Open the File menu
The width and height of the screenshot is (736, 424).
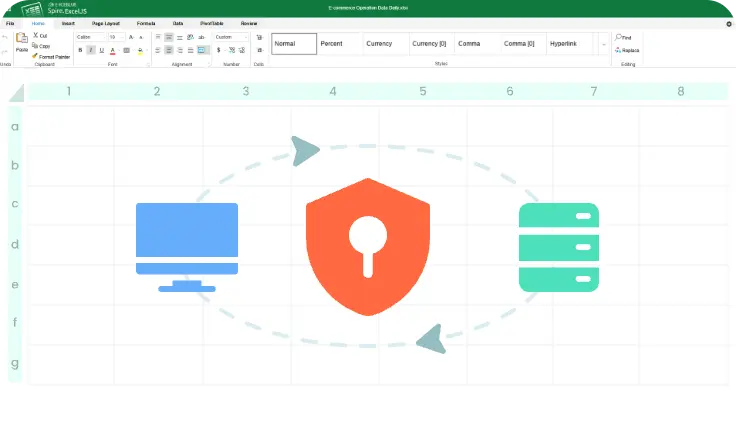pos(10,22)
